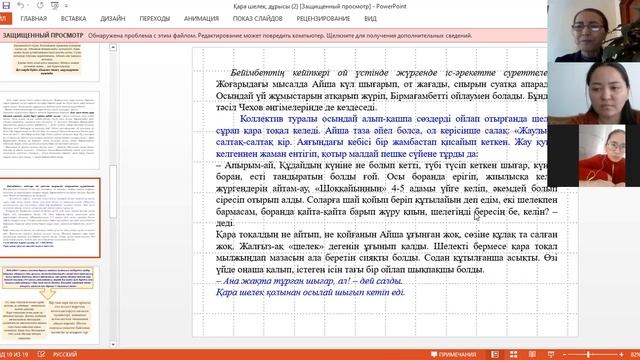The width and height of the screenshot is (640, 360).
Task: Click the Undo arrow icon
Action: tap(20, 6)
